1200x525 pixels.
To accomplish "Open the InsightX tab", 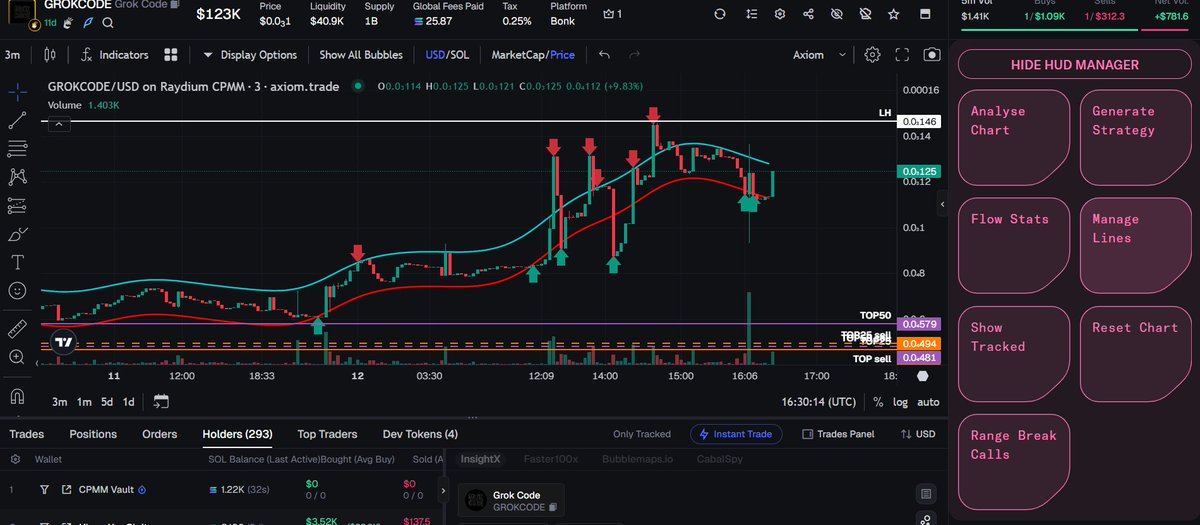I will 480,459.
